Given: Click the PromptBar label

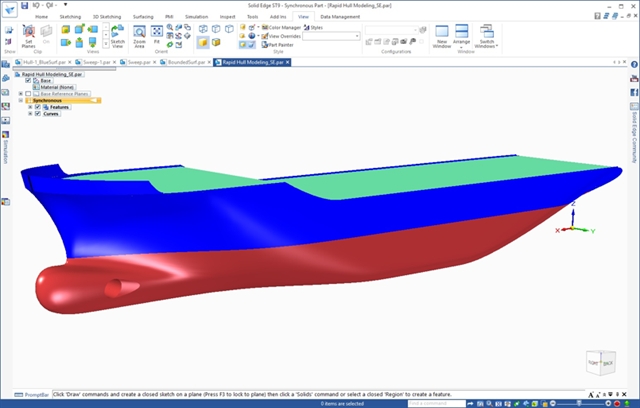Looking at the screenshot, I should point(36,395).
